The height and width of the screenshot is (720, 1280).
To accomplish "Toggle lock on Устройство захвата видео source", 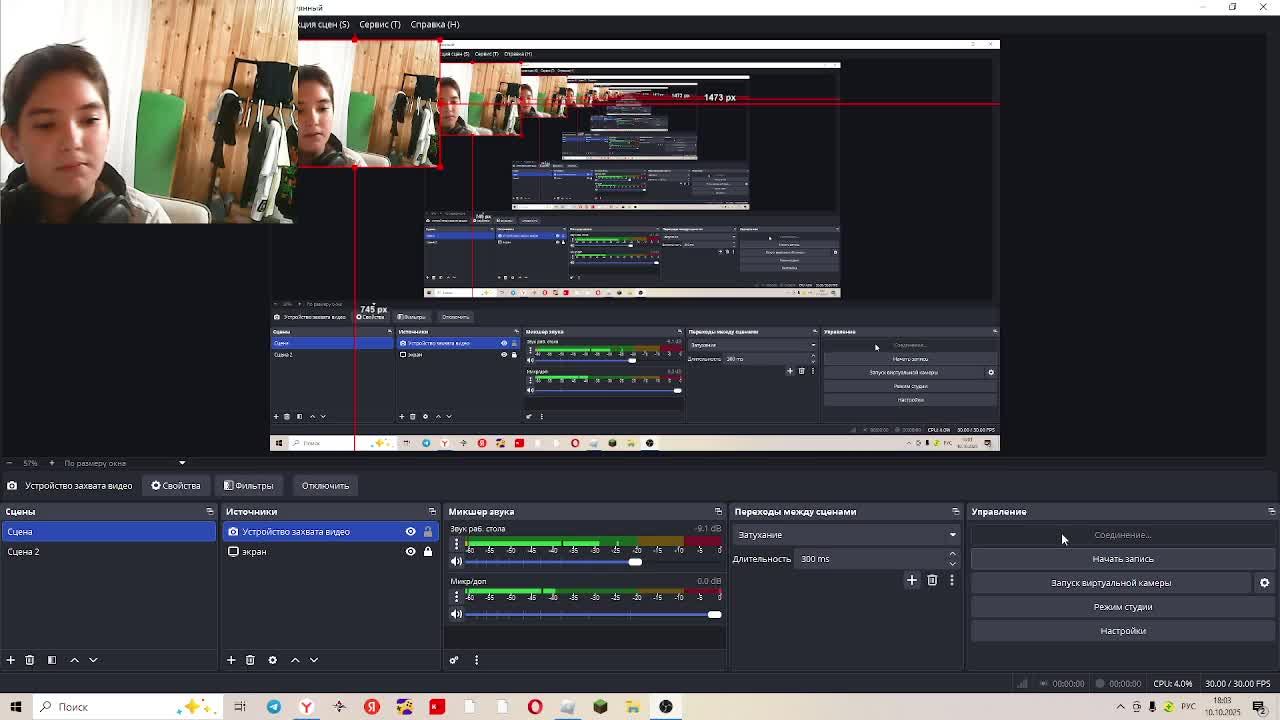I will click(428, 532).
